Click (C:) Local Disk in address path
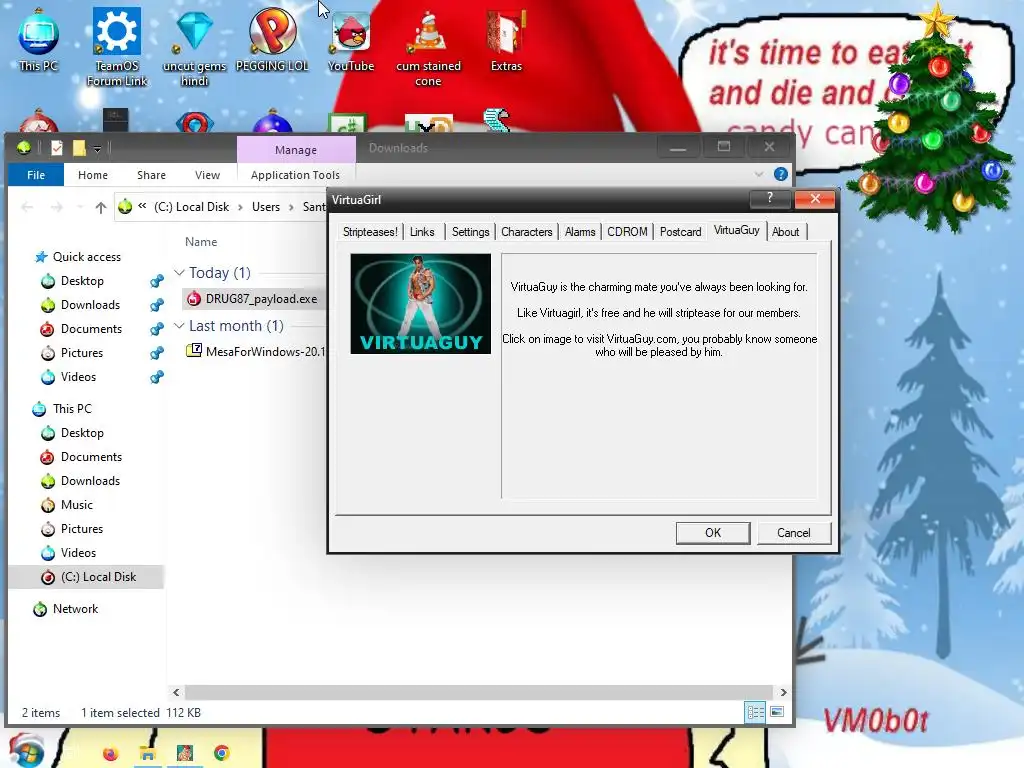Screen dimensions: 1024x768 191,207
